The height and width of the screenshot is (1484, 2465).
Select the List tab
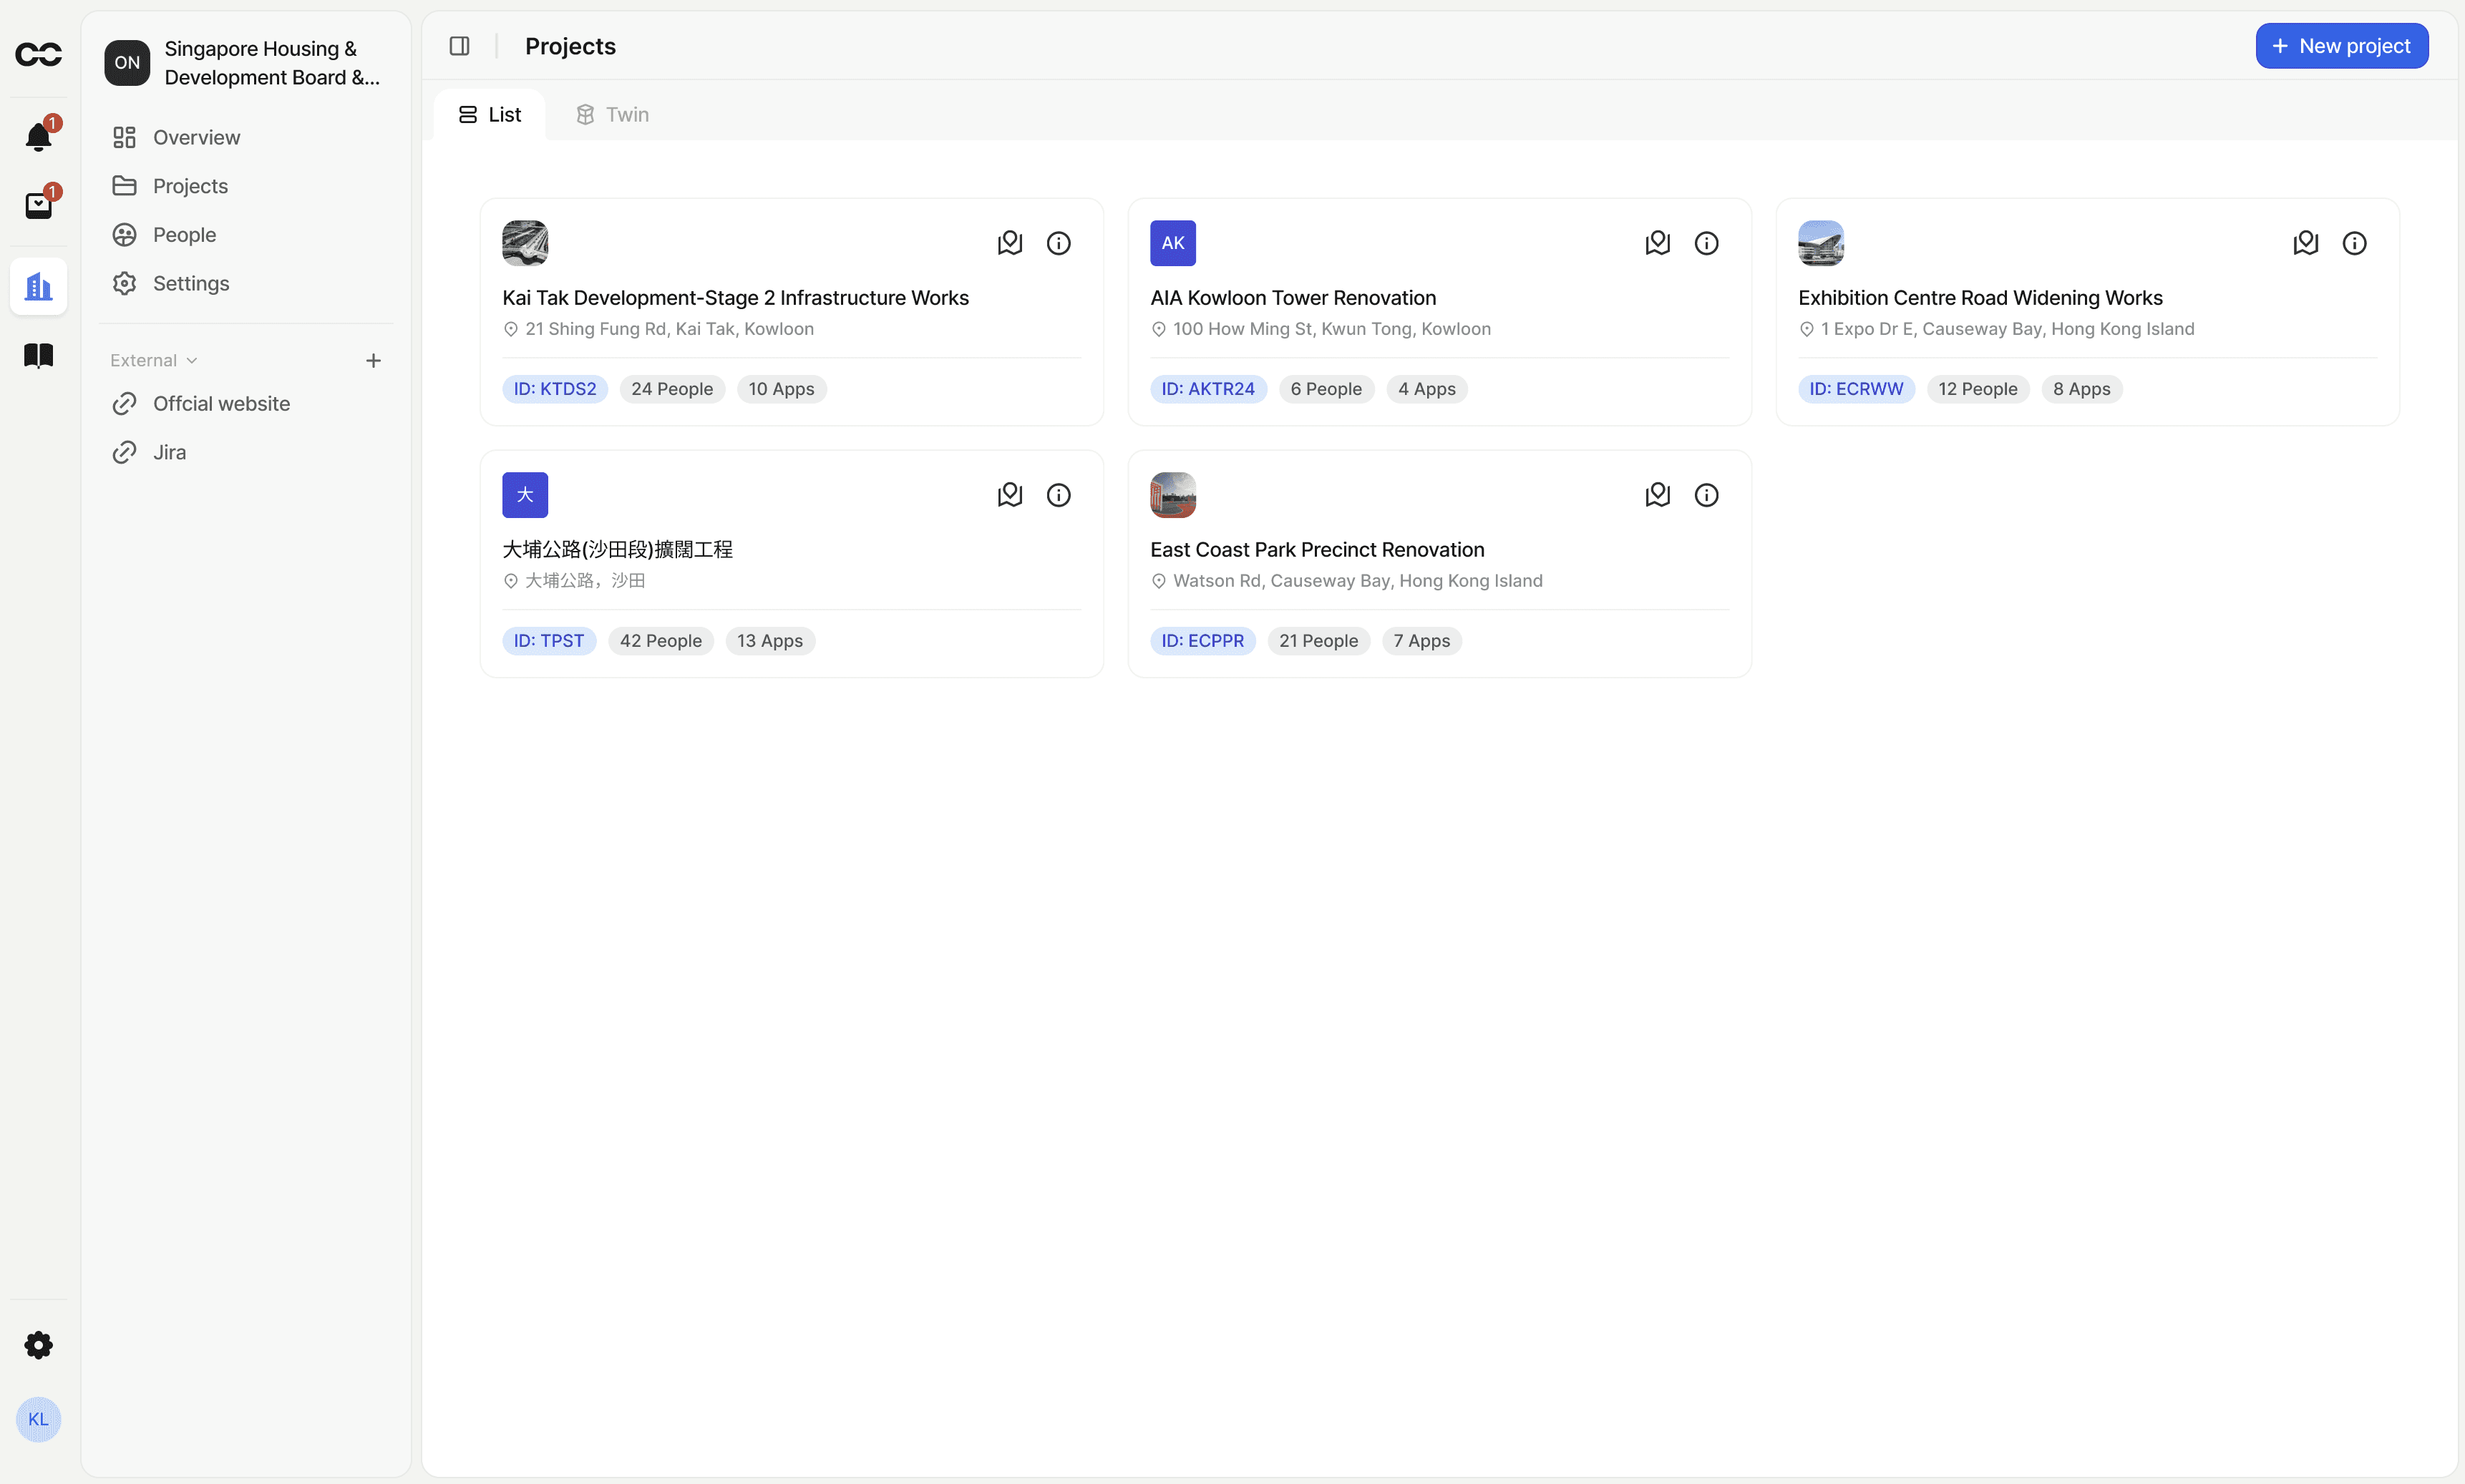pos(490,115)
